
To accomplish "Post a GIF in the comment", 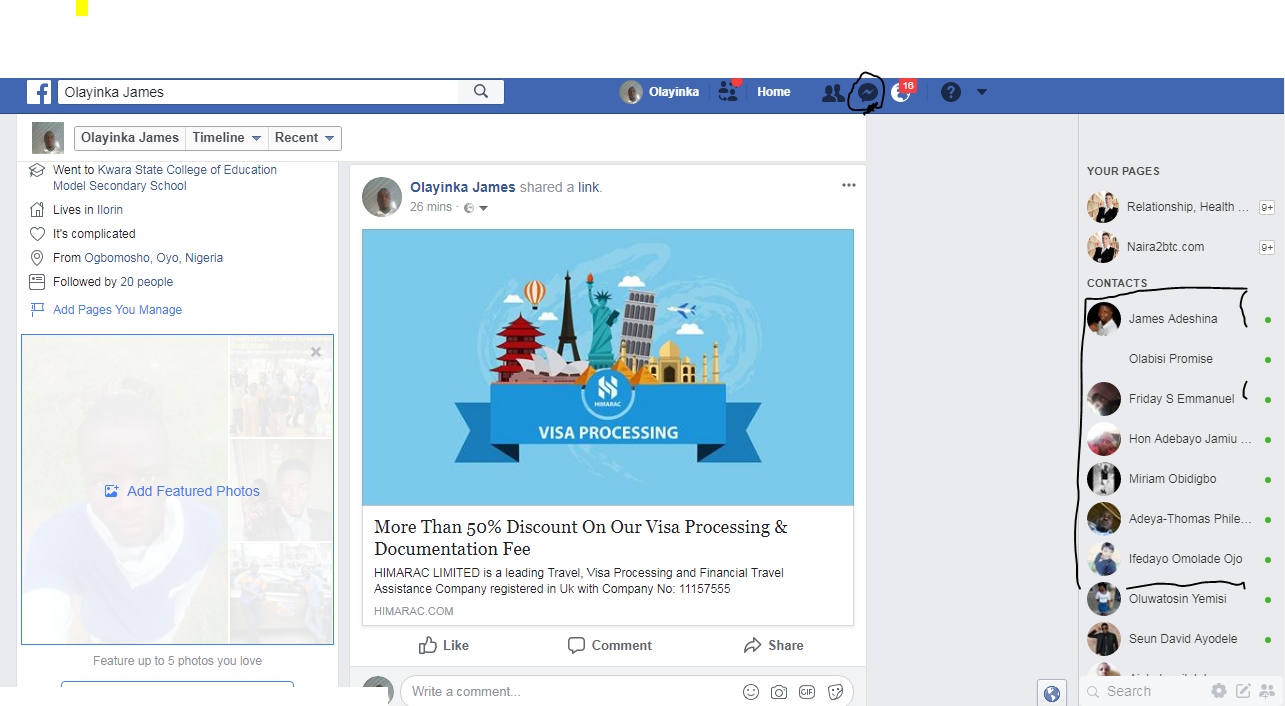I will pos(806,692).
